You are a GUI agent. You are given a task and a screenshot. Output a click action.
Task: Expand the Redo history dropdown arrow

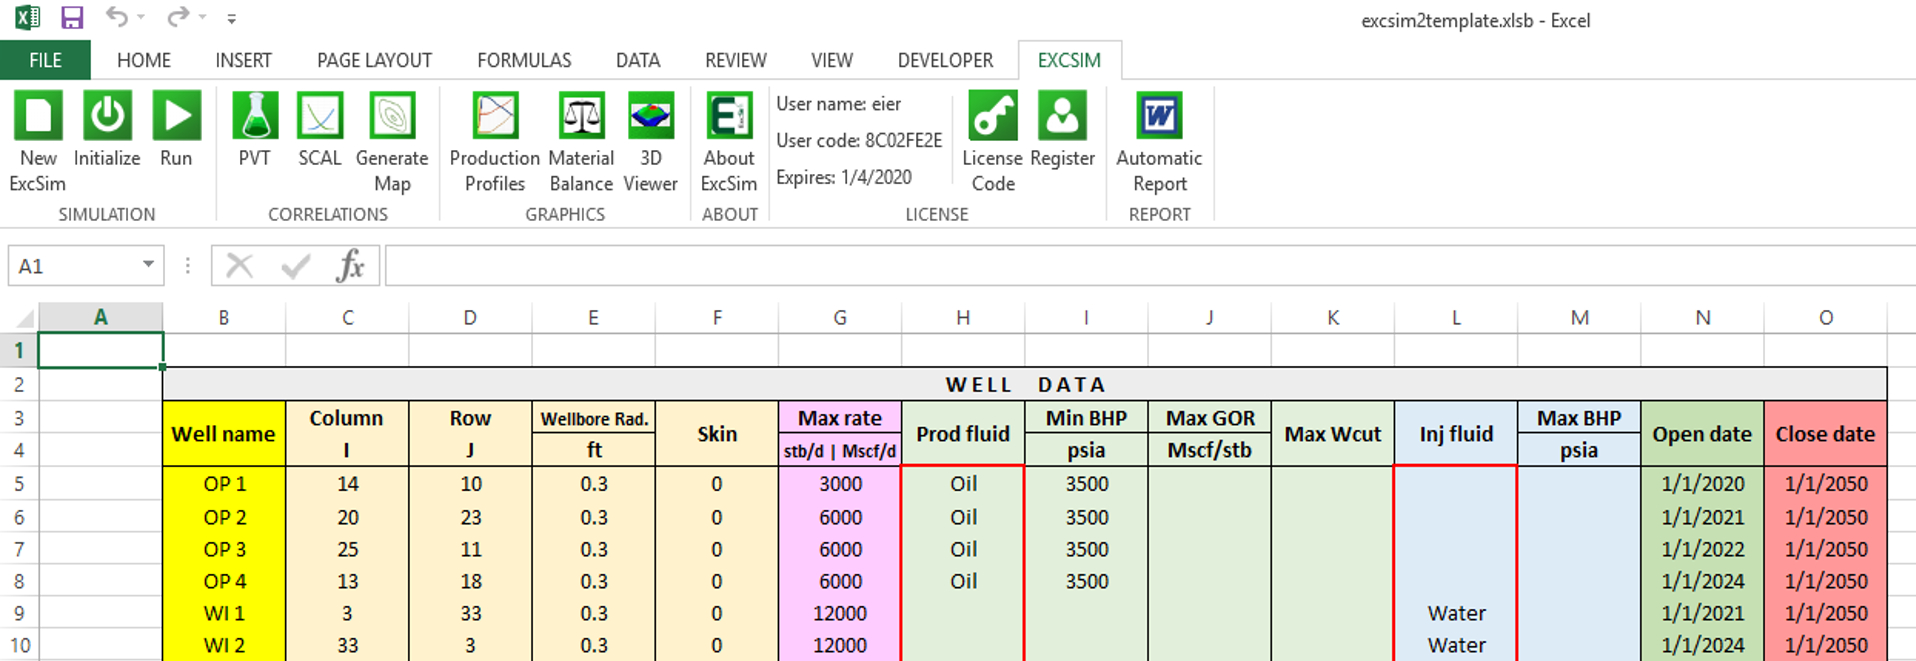(x=202, y=17)
